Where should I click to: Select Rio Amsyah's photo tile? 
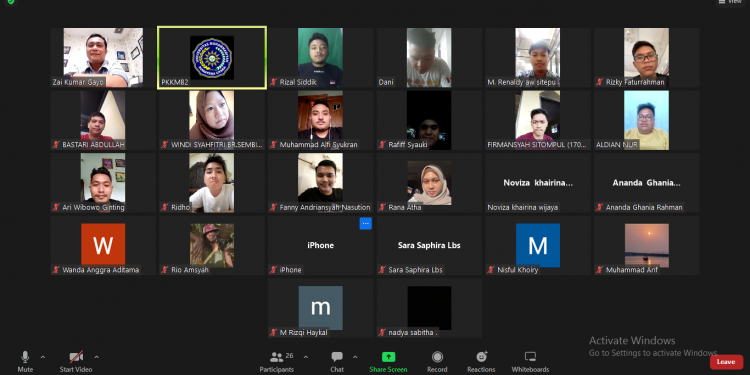[212, 245]
